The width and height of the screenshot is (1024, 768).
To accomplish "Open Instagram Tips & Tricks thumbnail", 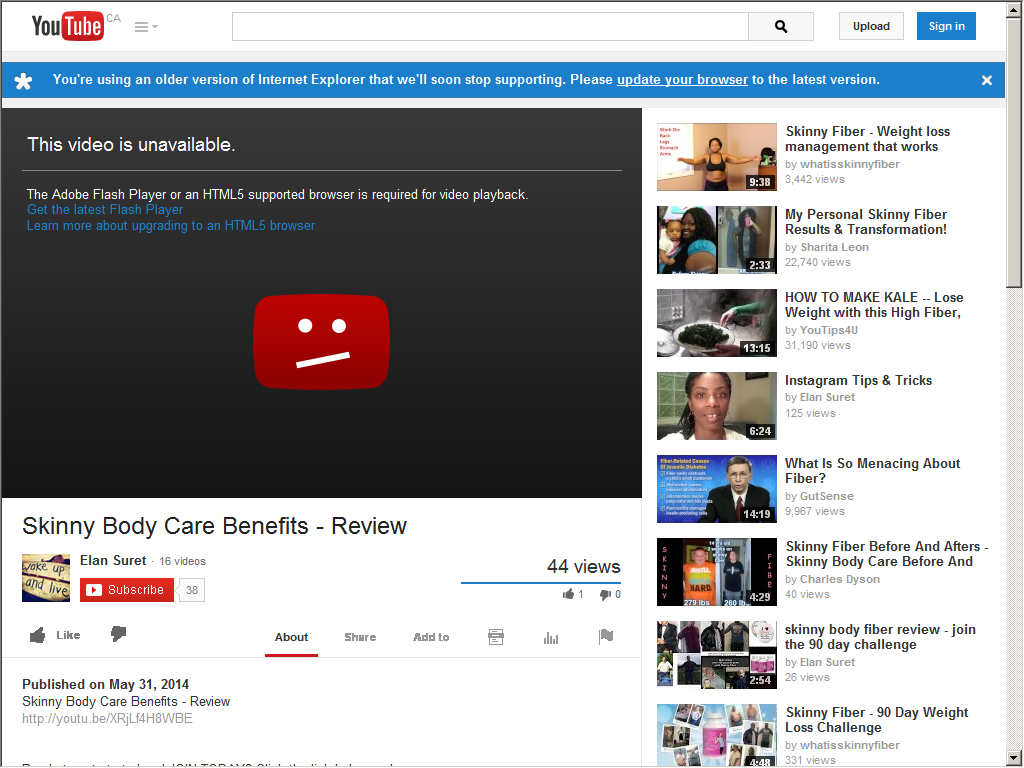I will [716, 406].
